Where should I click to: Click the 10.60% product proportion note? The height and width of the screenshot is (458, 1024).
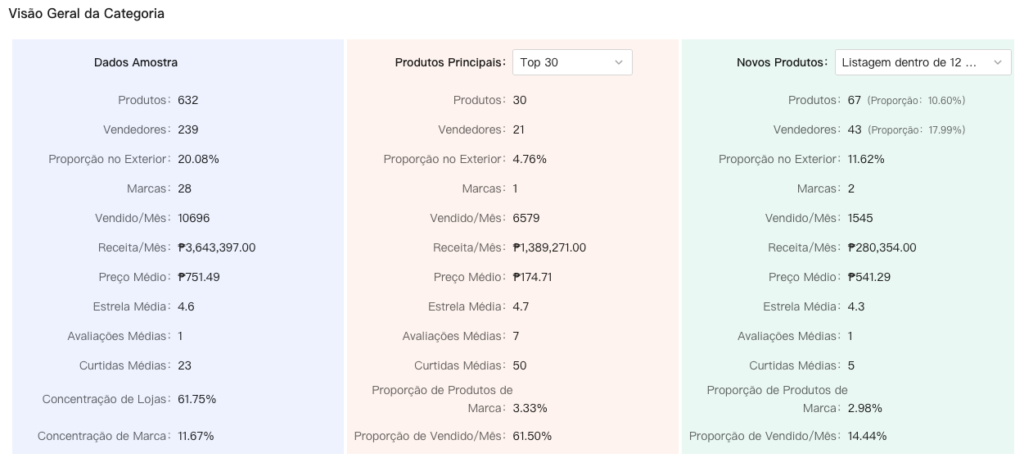916,100
